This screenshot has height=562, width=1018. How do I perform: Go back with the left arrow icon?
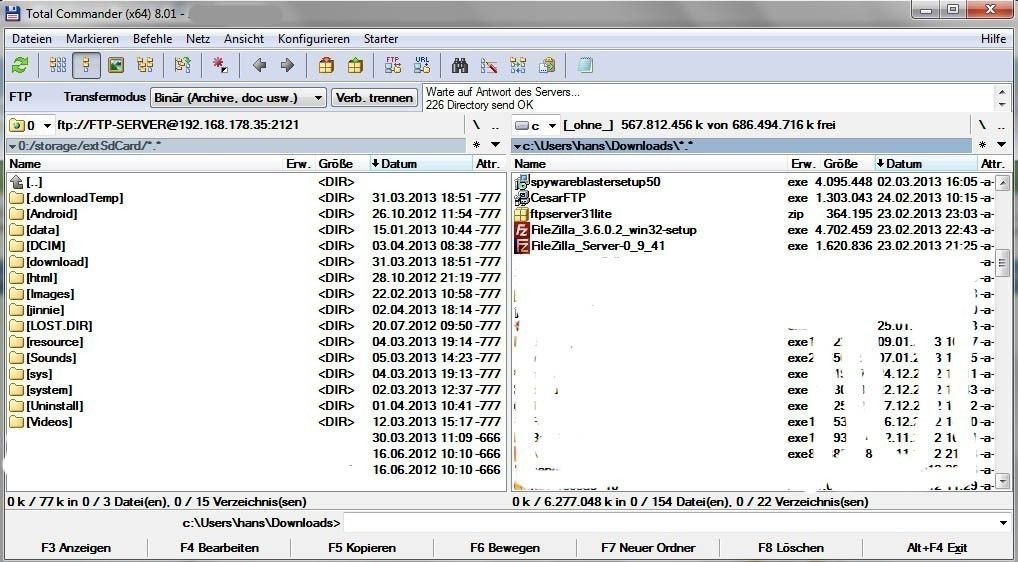pyautogui.click(x=259, y=66)
